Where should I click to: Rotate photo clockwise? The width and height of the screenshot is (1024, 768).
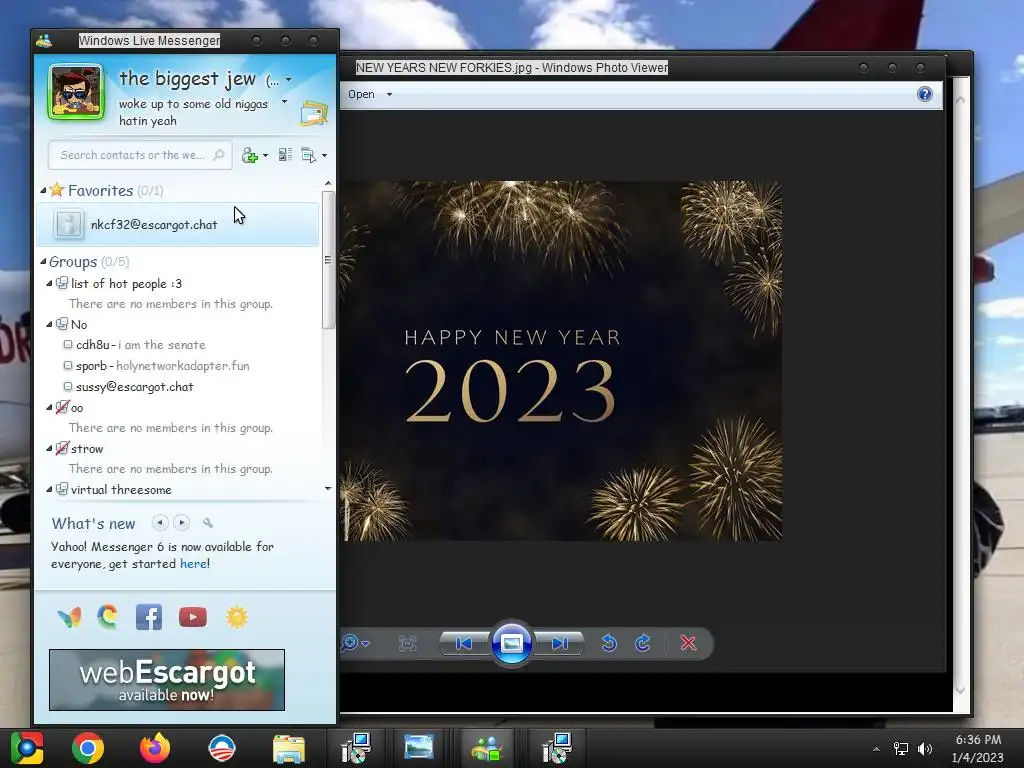click(643, 643)
